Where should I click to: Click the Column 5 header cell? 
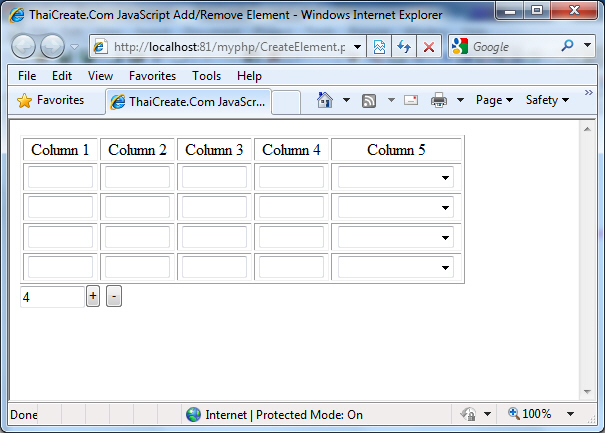tap(396, 150)
